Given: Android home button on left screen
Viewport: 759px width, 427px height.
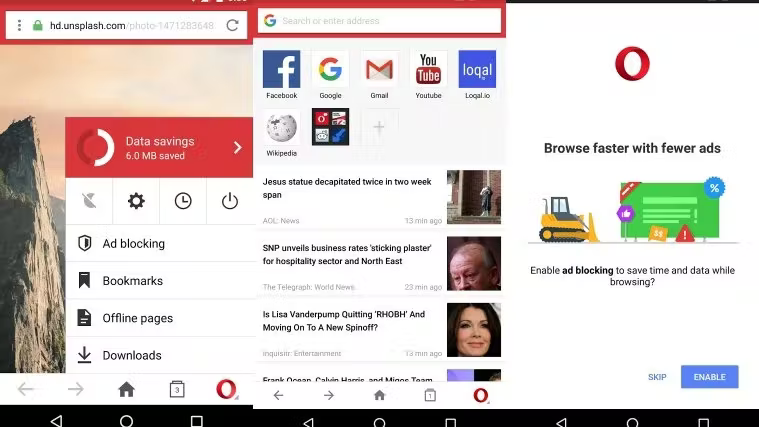Looking at the screenshot, I should pyautogui.click(x=126, y=421).
